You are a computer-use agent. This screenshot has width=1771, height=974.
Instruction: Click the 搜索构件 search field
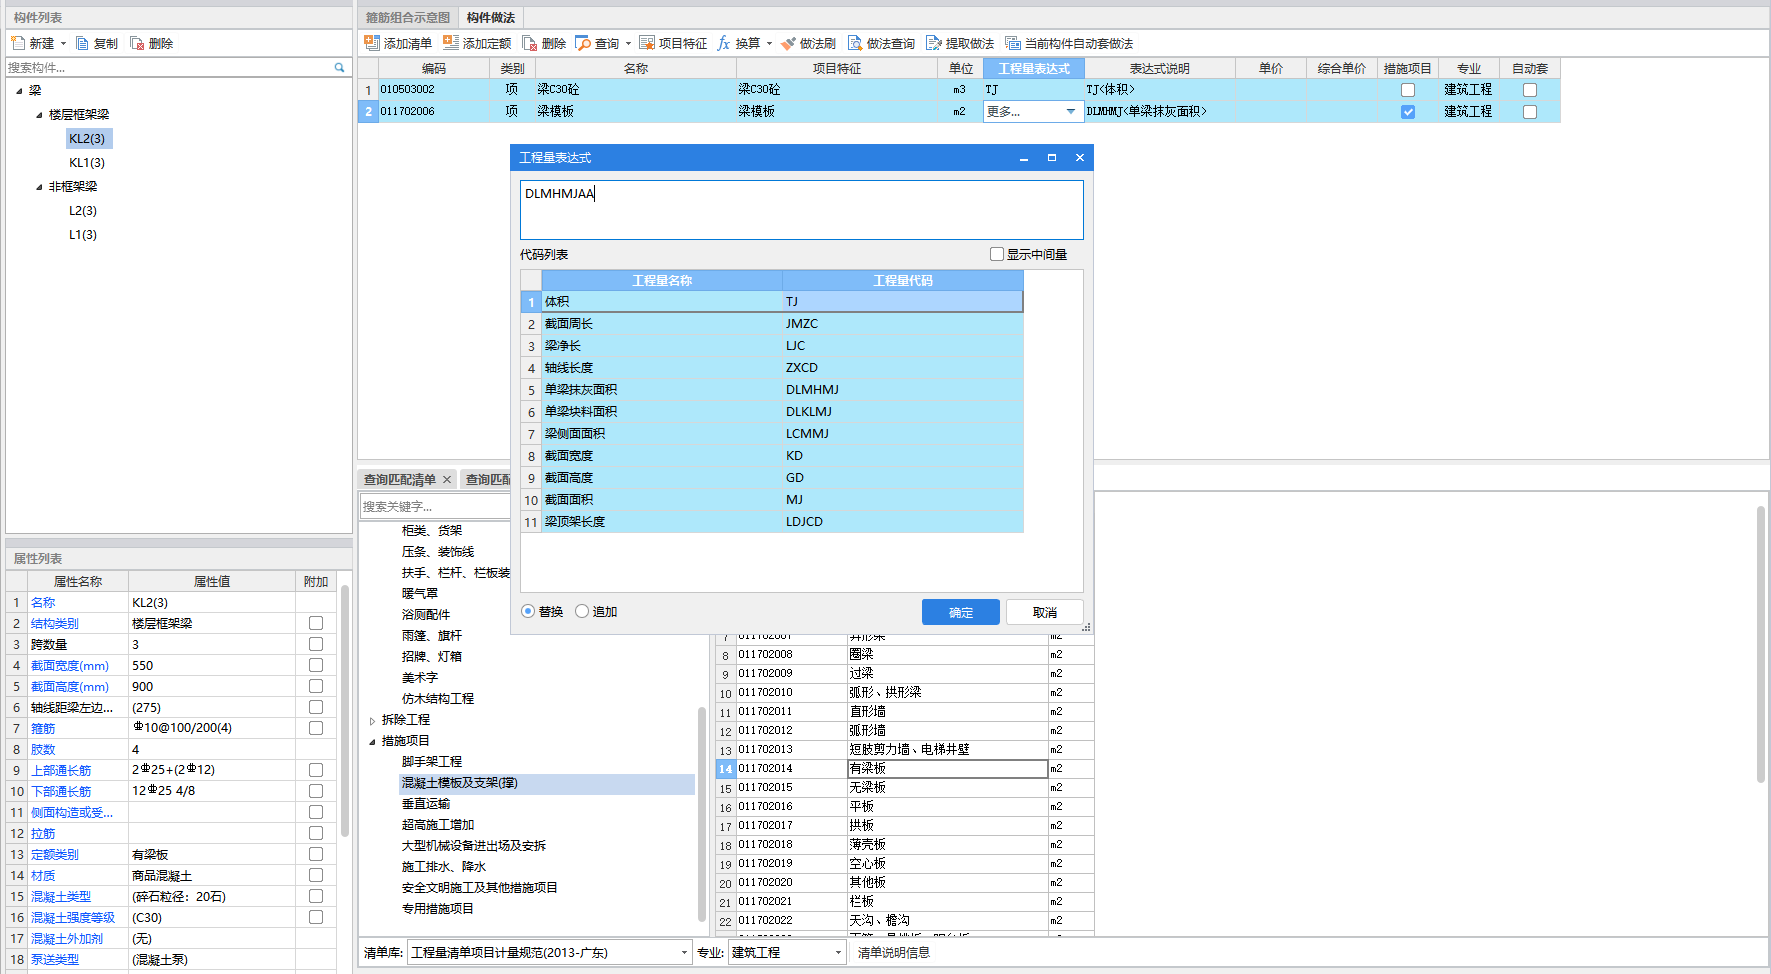170,67
